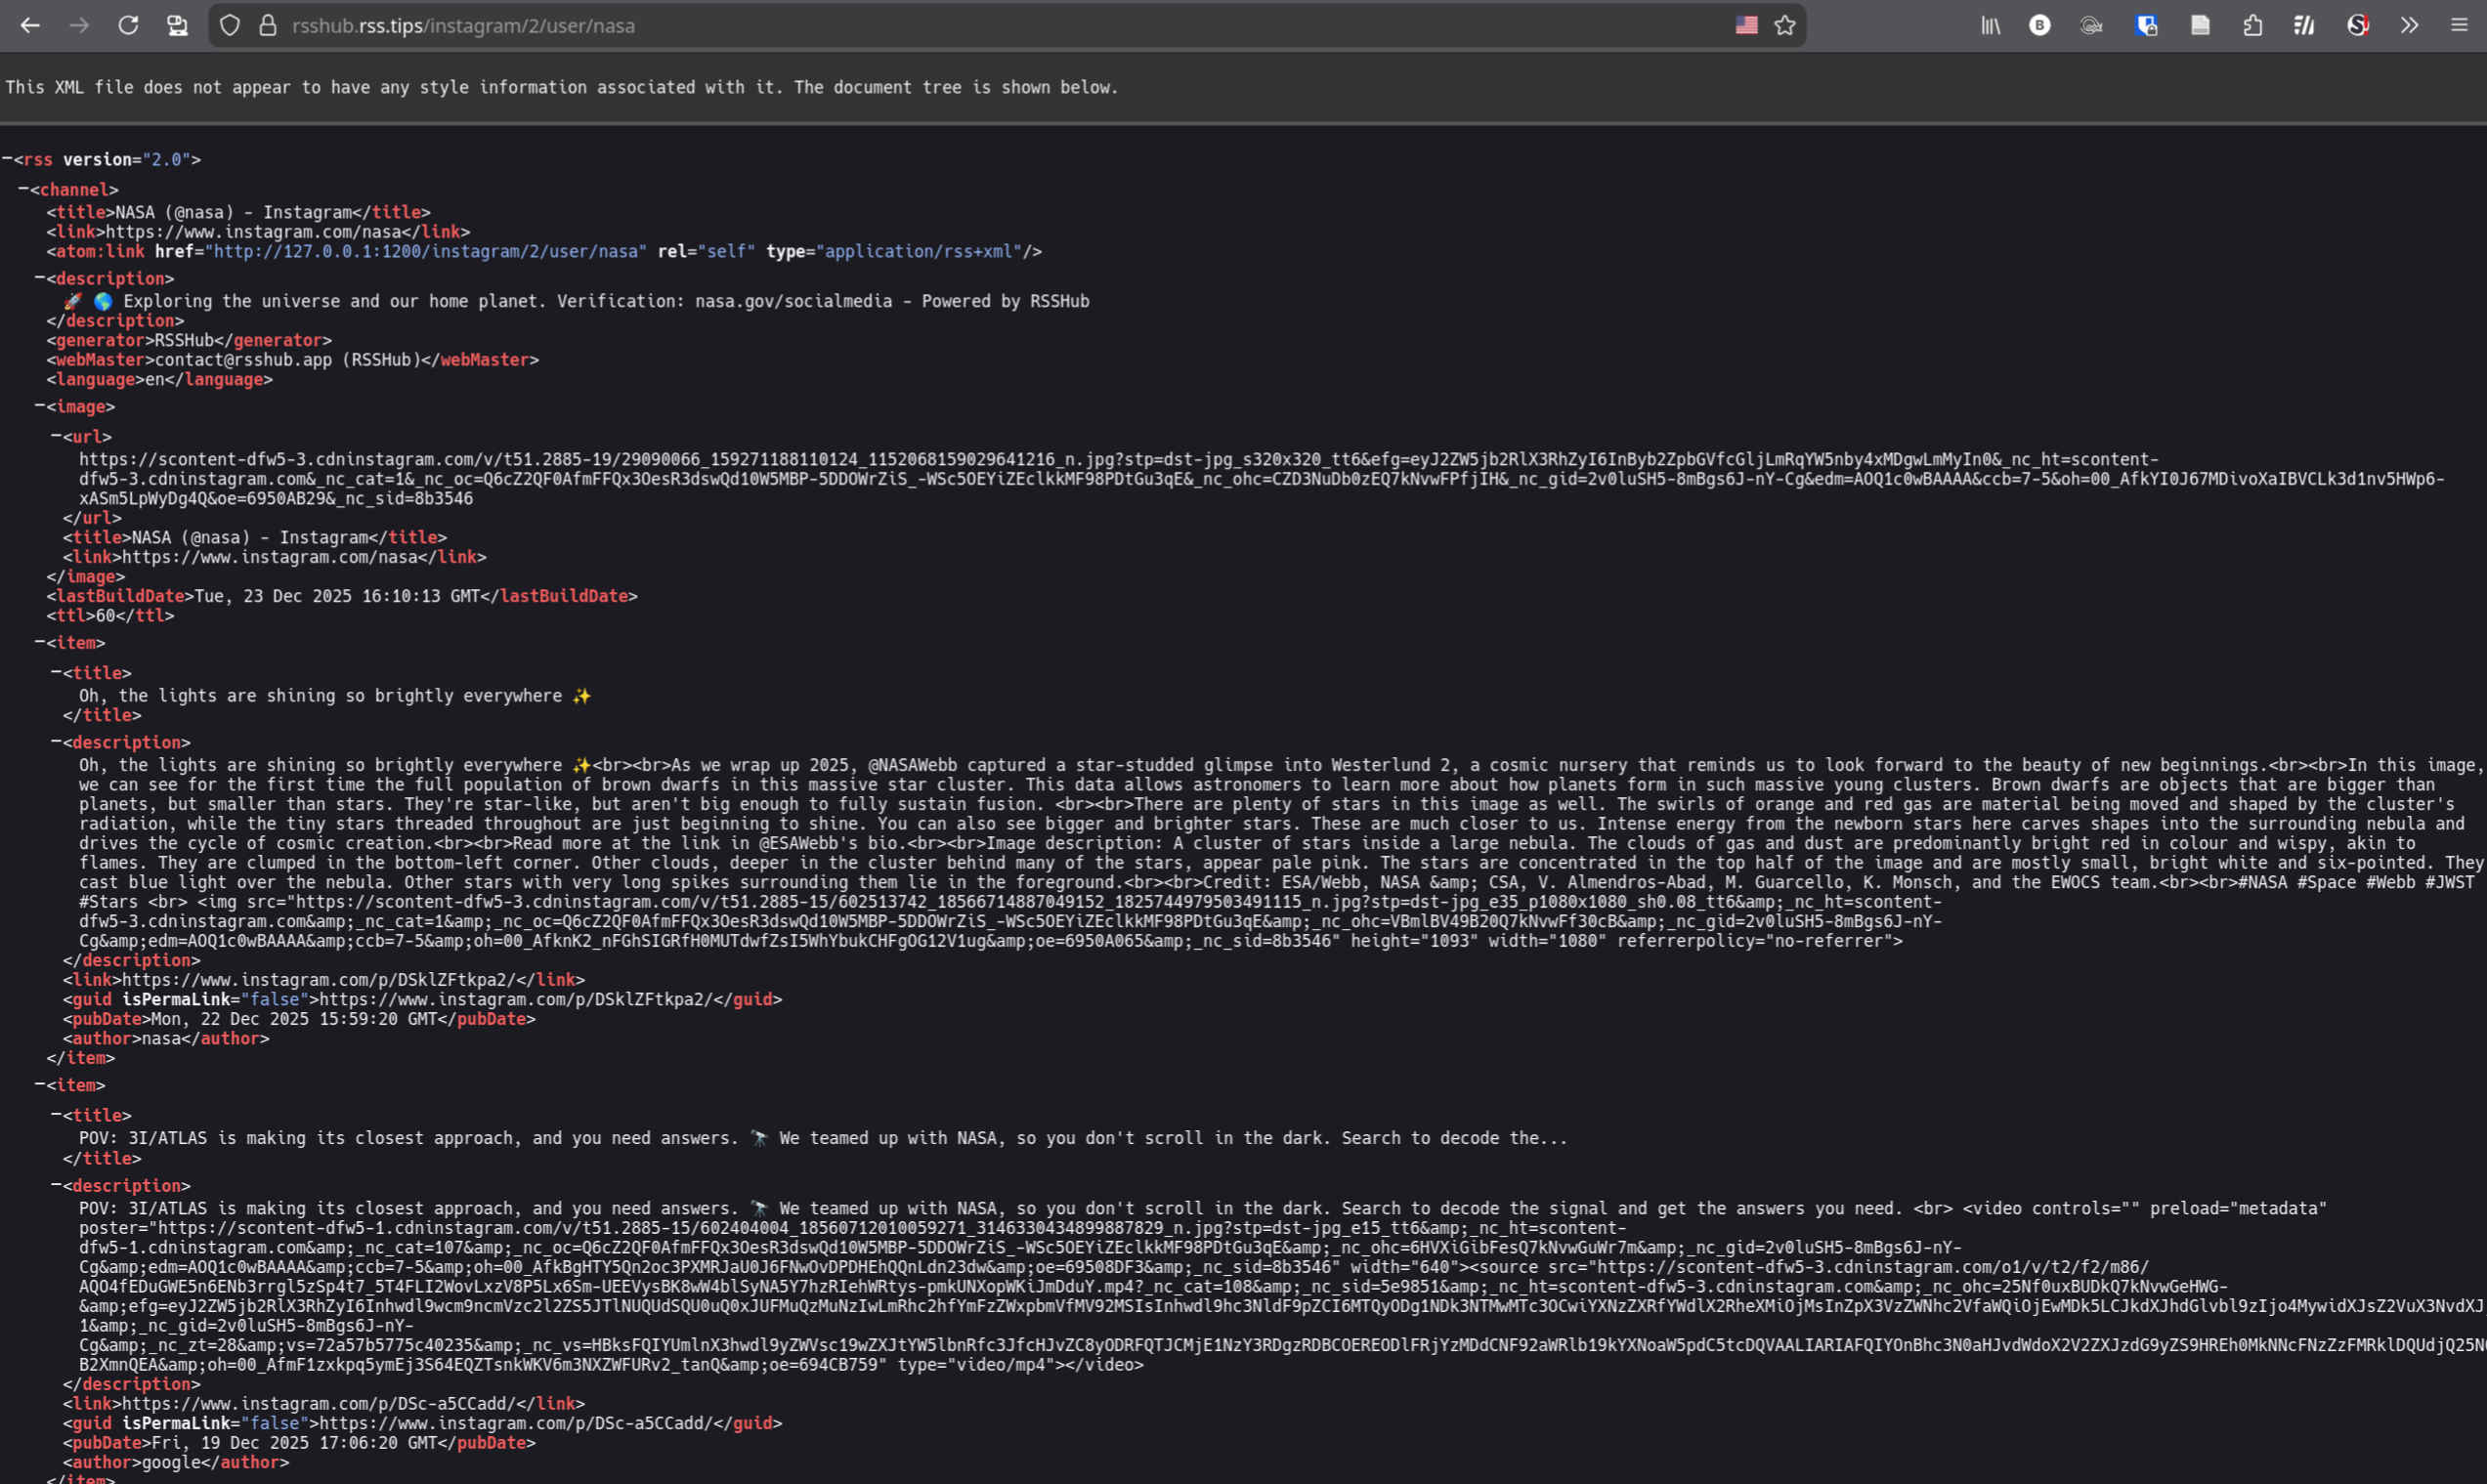2487x1484 pixels.
Task: Collapse the channel element node
Action: pos(23,189)
